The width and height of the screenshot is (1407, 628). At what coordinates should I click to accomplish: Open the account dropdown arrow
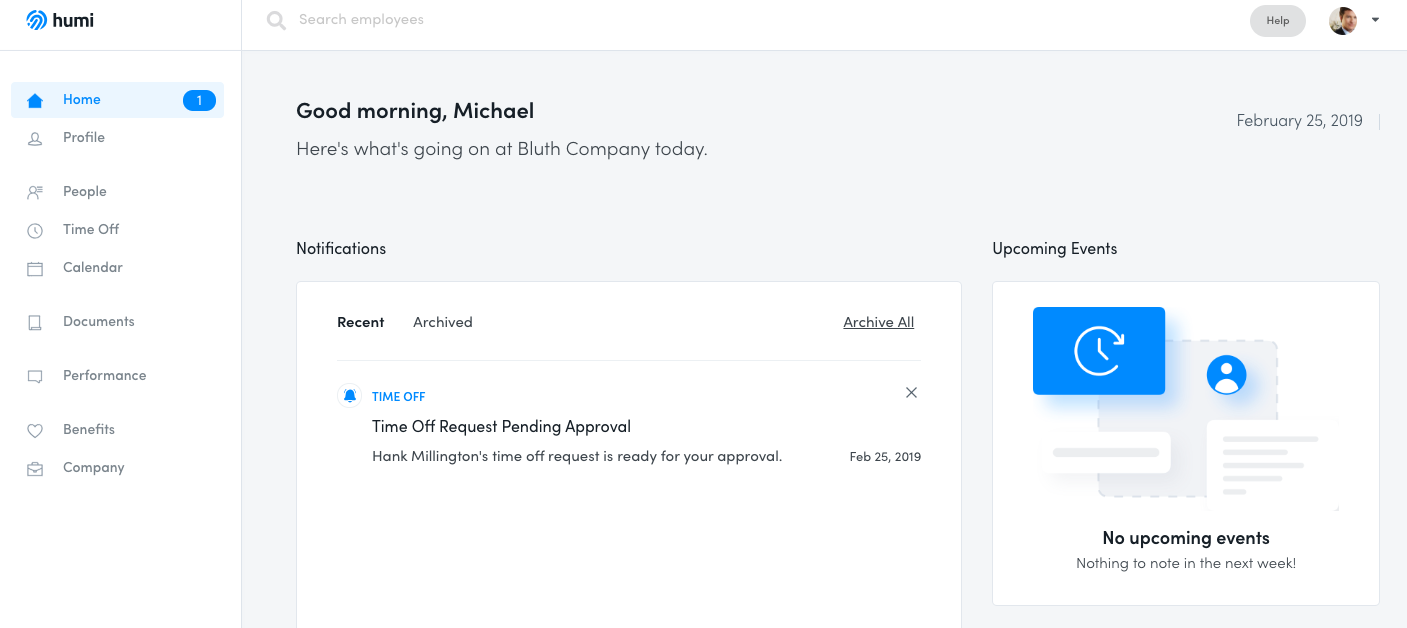coord(1376,20)
